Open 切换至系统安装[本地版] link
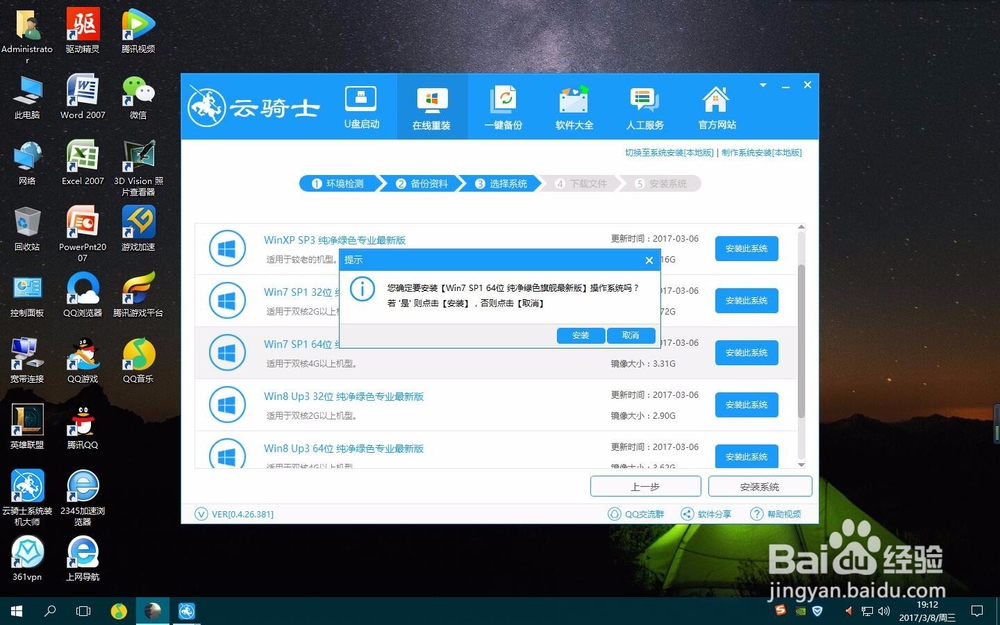 pyautogui.click(x=669, y=153)
